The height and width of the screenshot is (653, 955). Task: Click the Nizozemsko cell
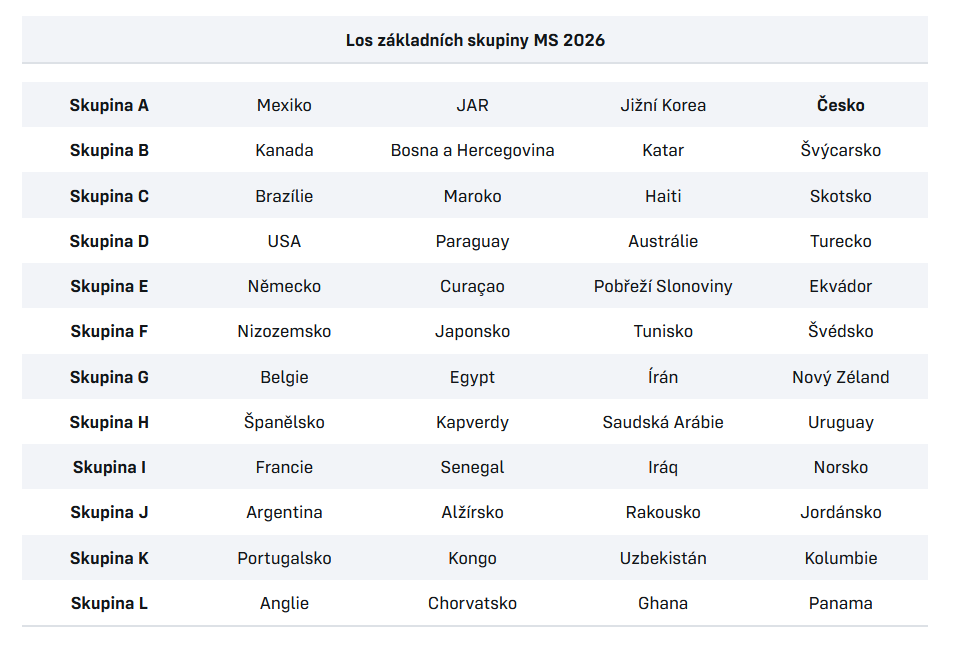(x=284, y=331)
